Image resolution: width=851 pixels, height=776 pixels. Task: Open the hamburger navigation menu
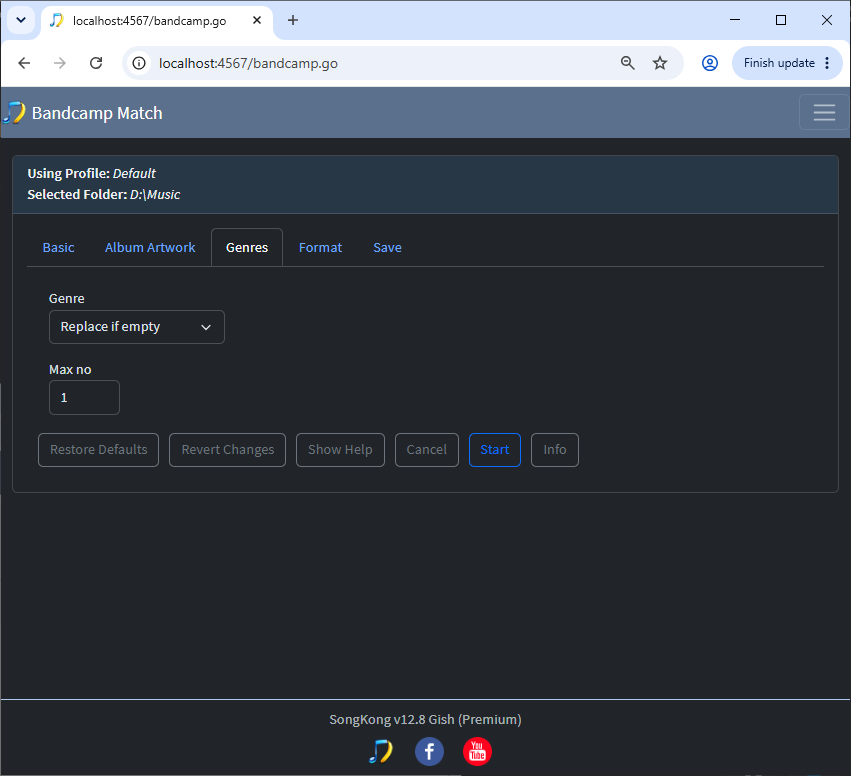pos(824,112)
